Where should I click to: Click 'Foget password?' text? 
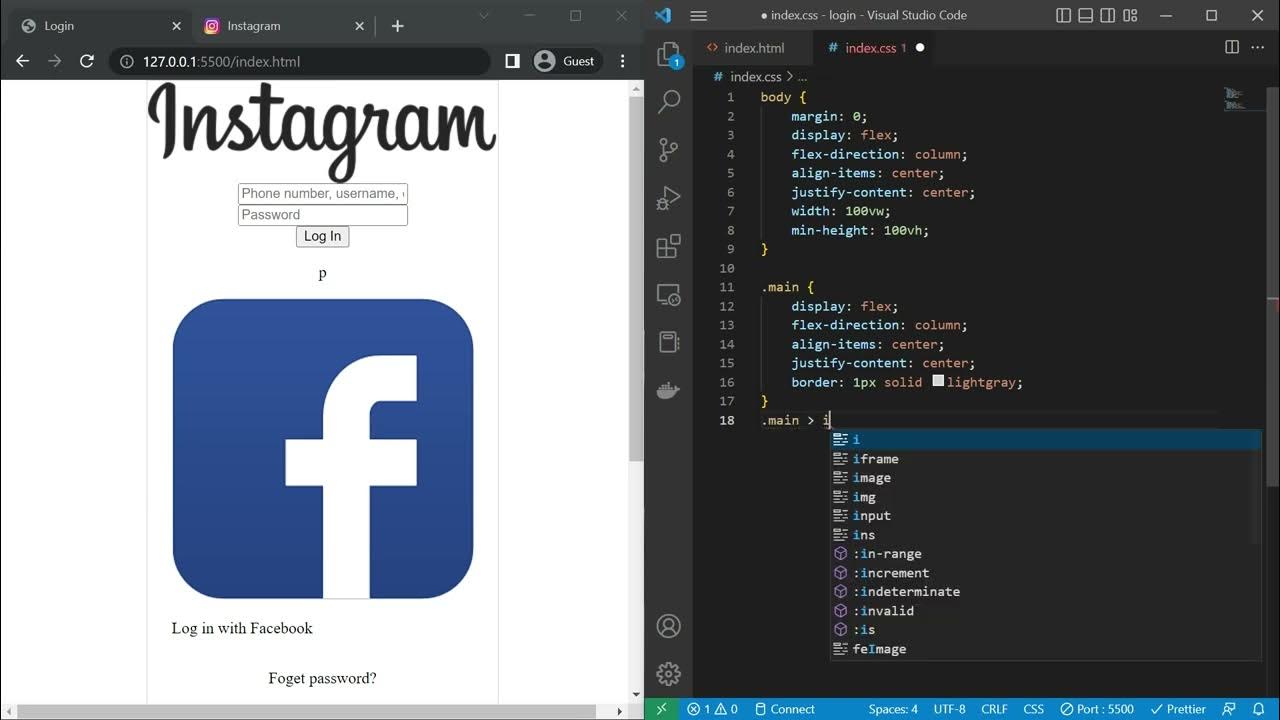[322, 678]
